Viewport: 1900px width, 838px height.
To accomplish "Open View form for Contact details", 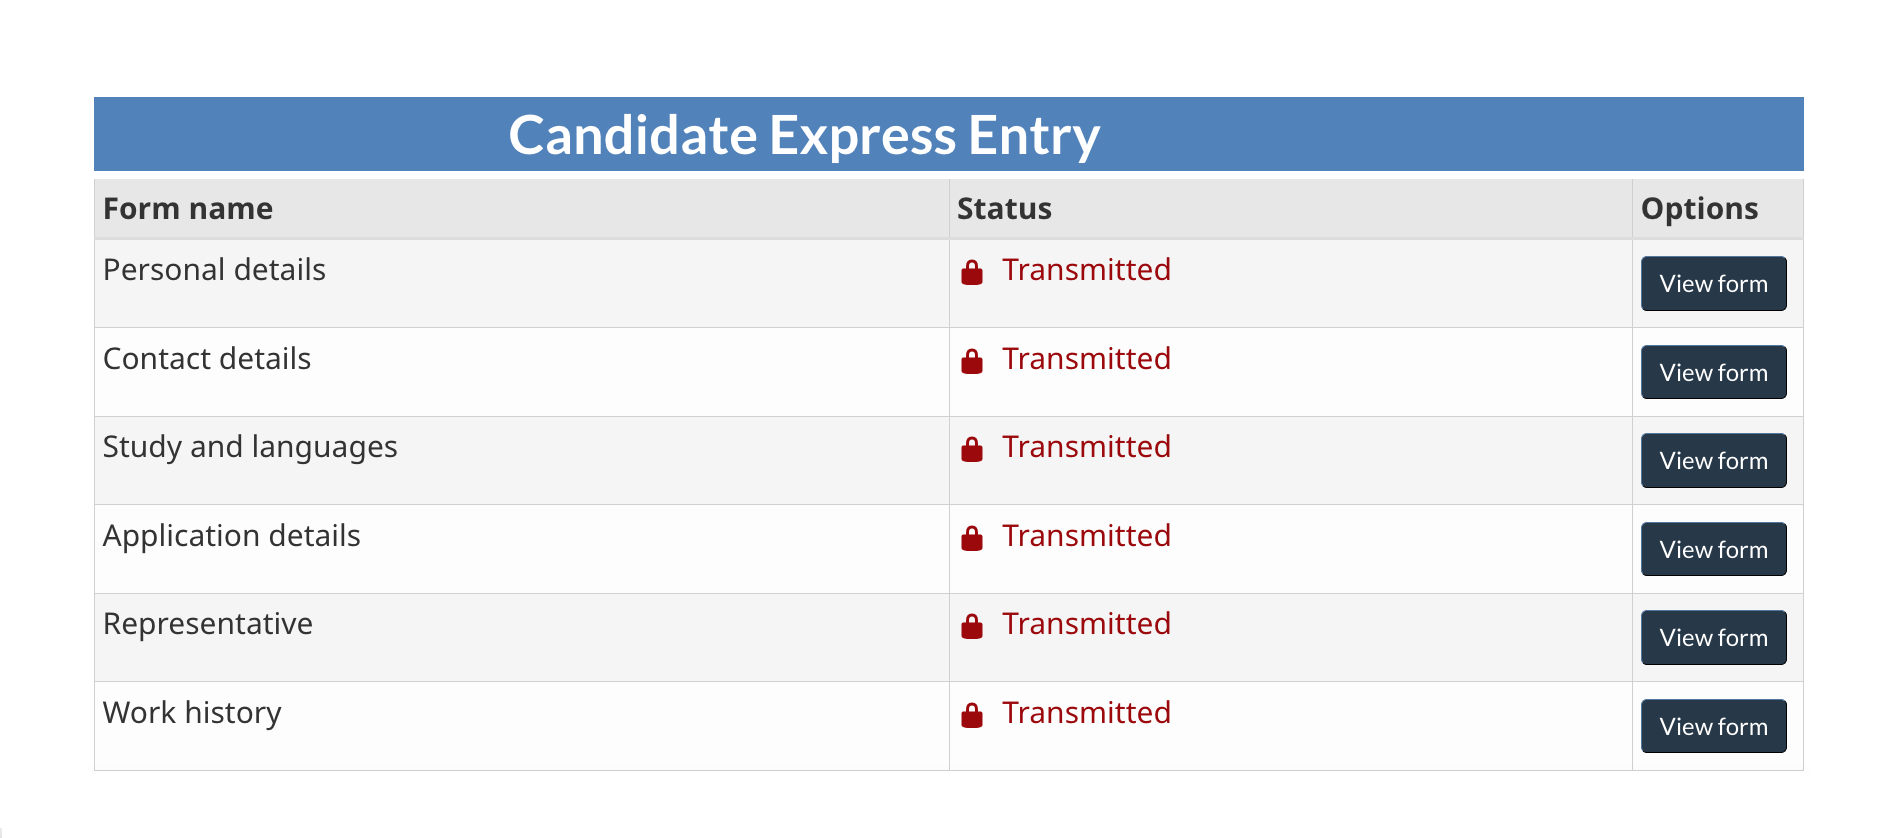I will click(x=1713, y=372).
